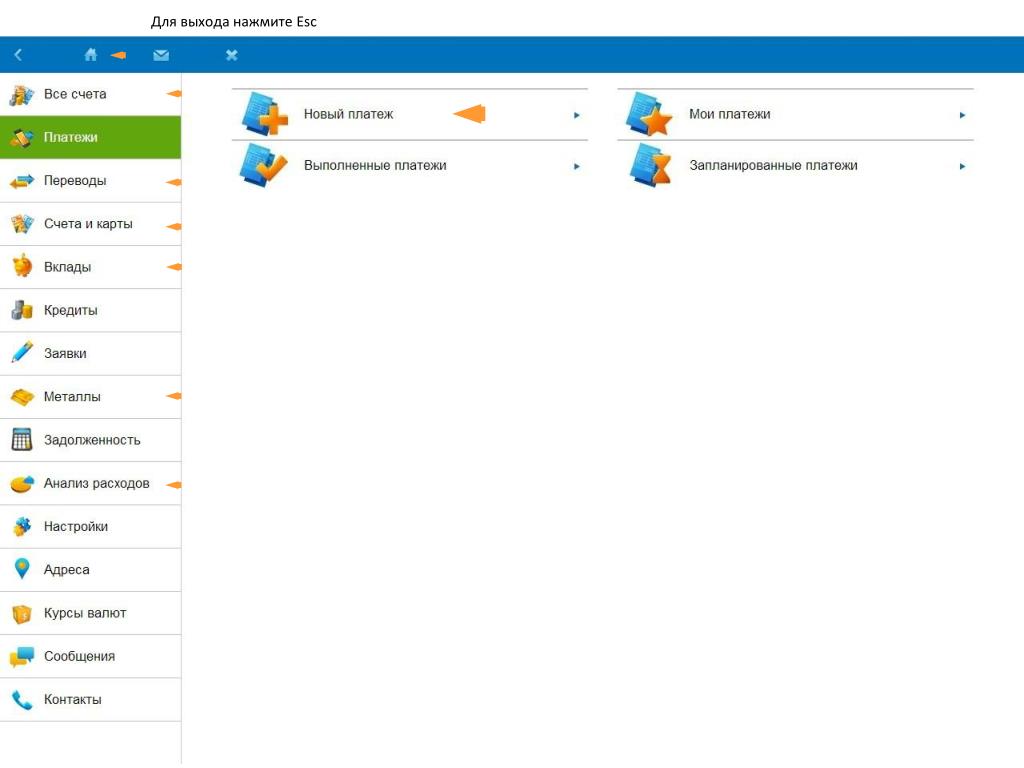Click the Новый платеж document-plus icon
The image size is (1024, 768).
click(264, 114)
